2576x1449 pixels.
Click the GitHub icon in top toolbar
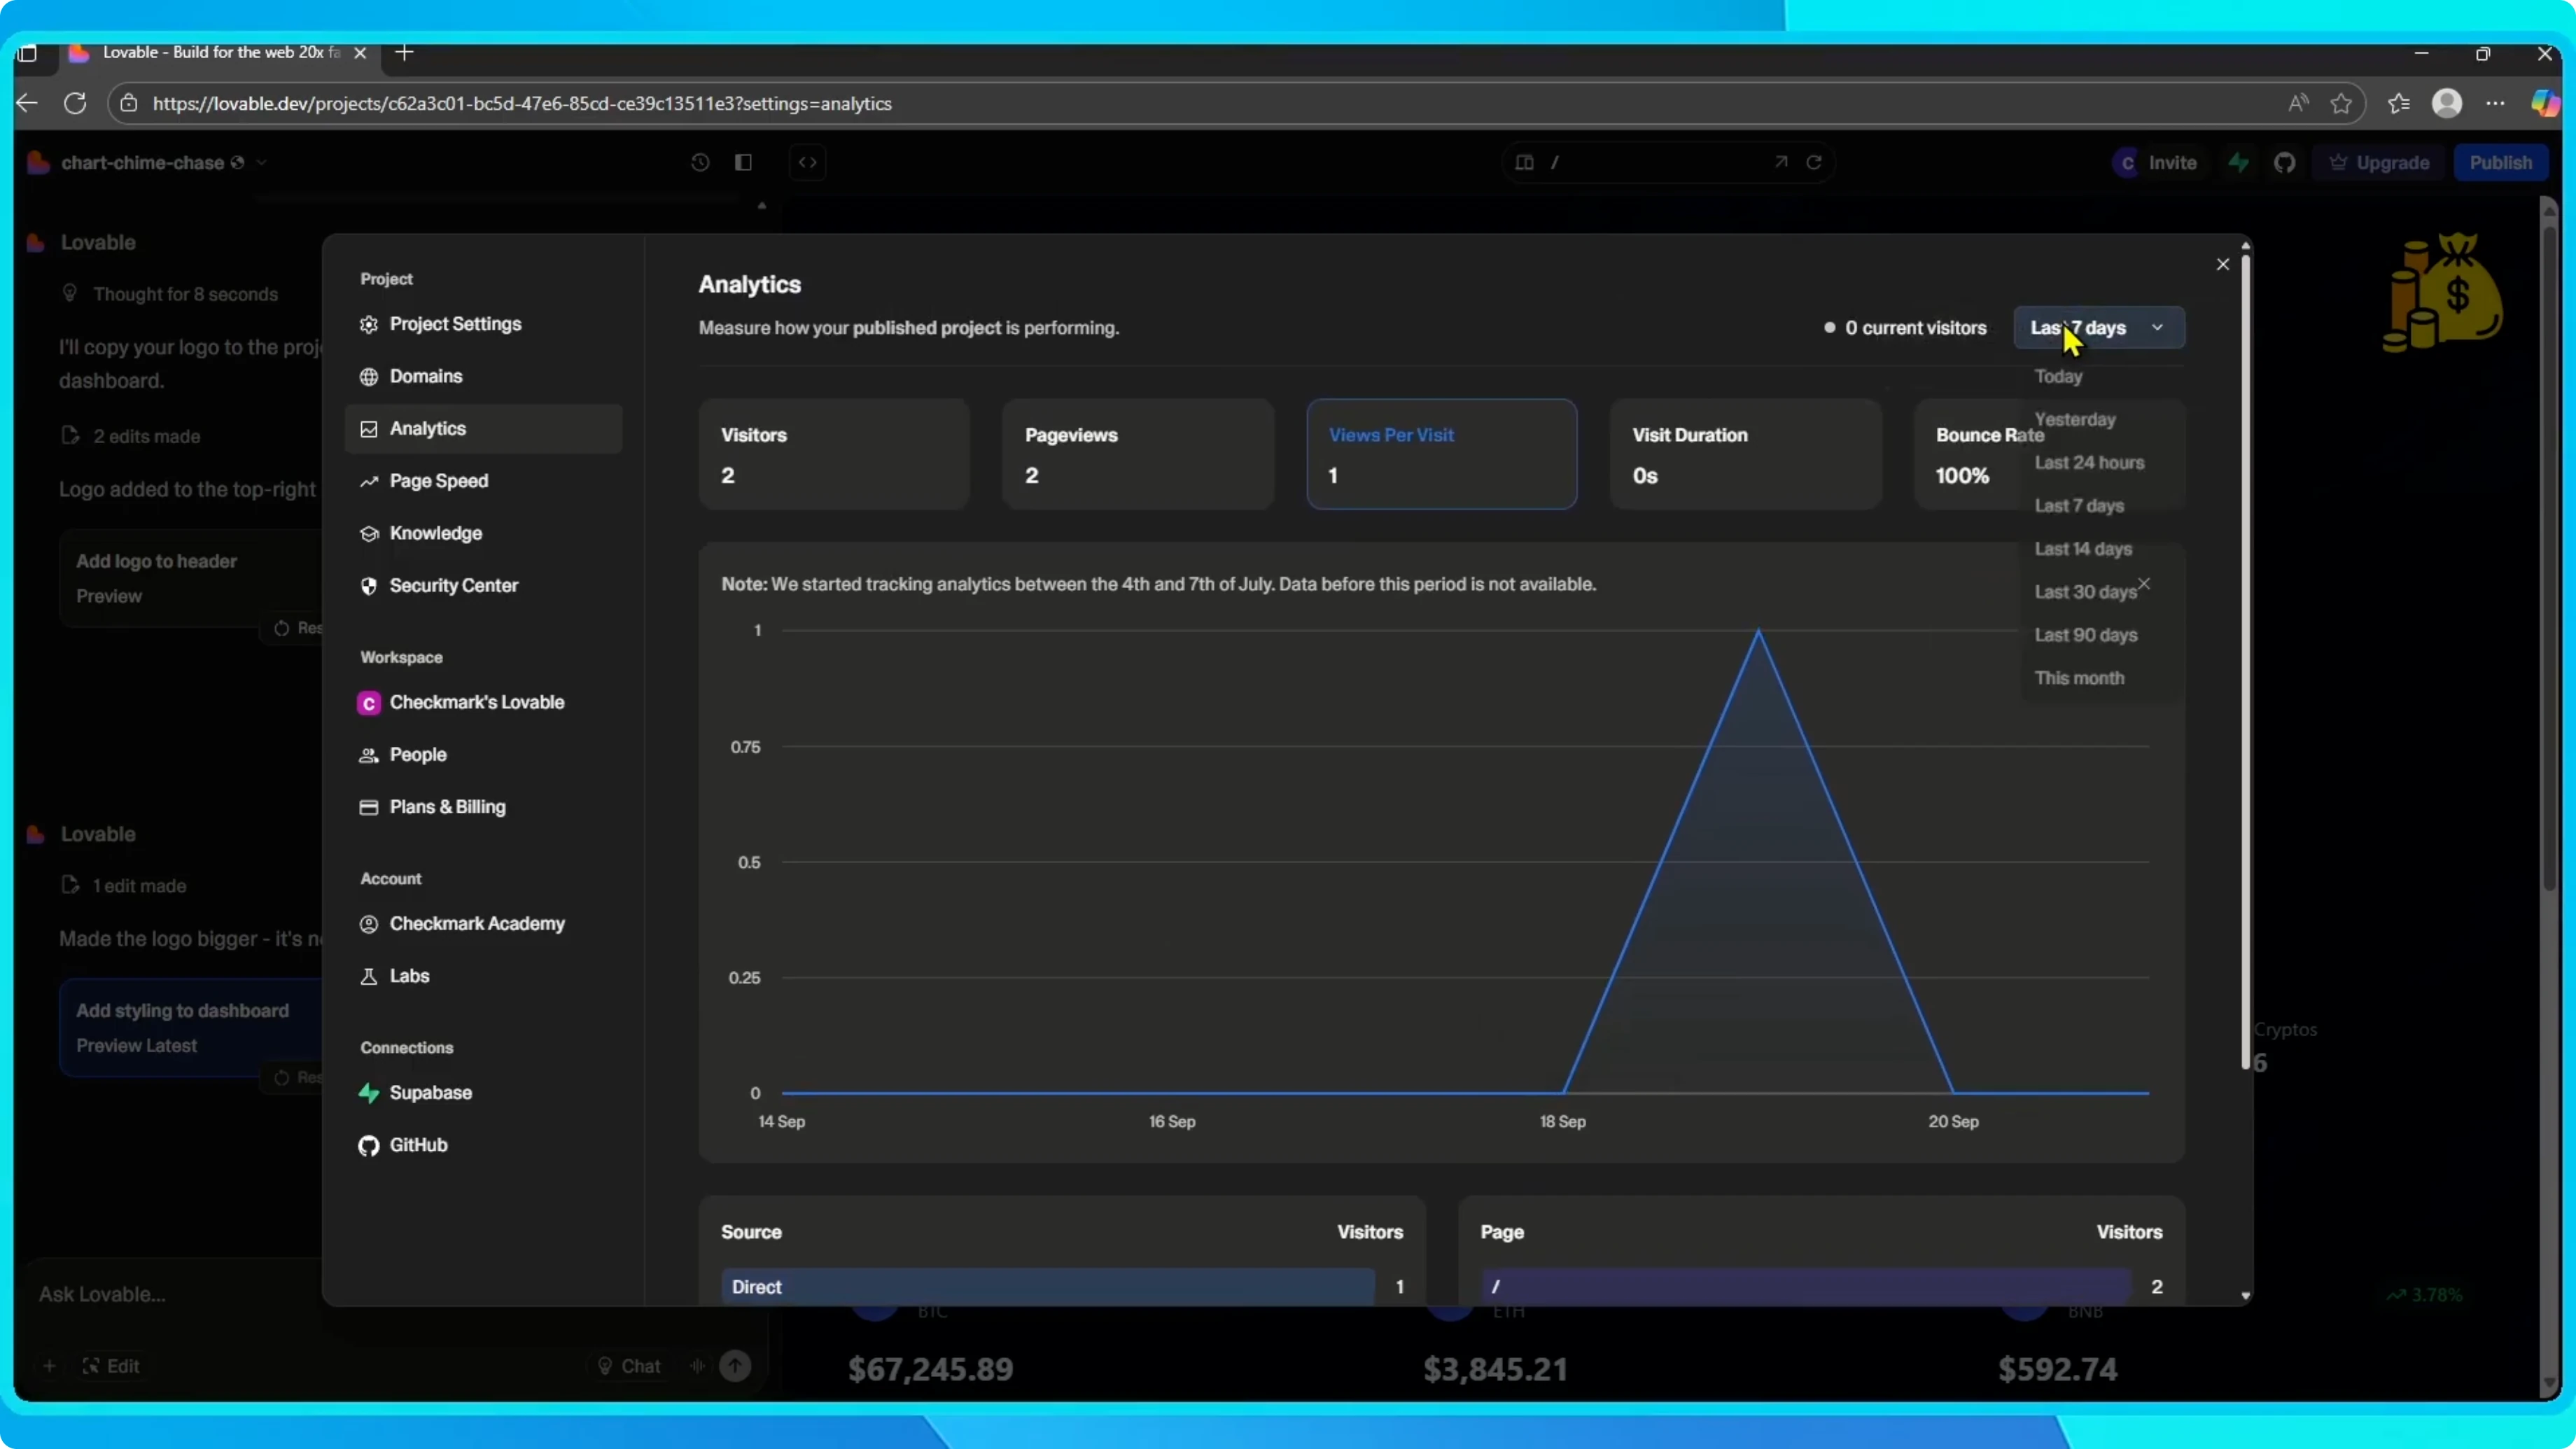2284,162
